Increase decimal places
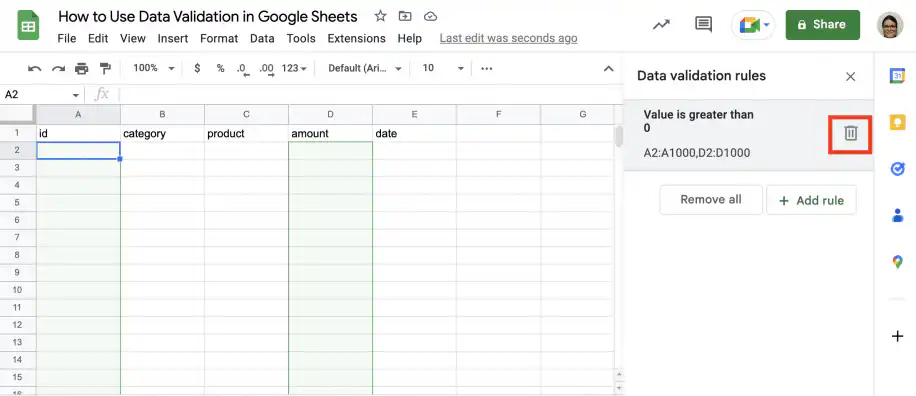916x396 pixels. point(266,69)
